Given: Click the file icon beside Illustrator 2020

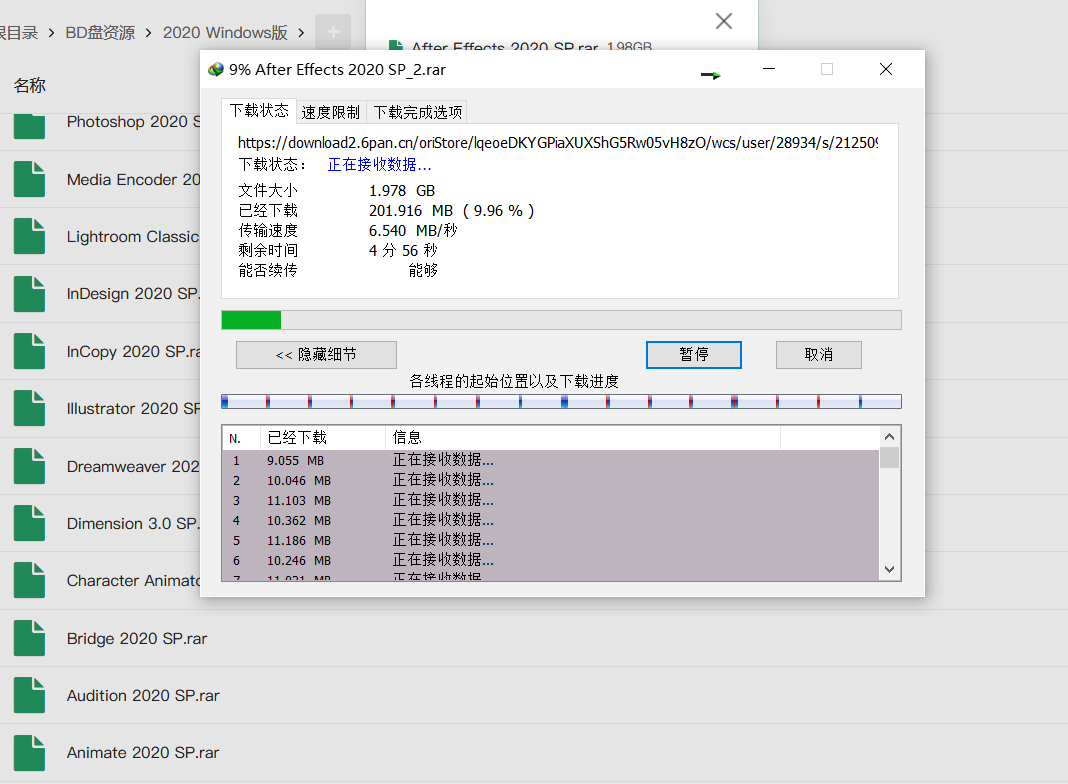Looking at the screenshot, I should pos(30,408).
